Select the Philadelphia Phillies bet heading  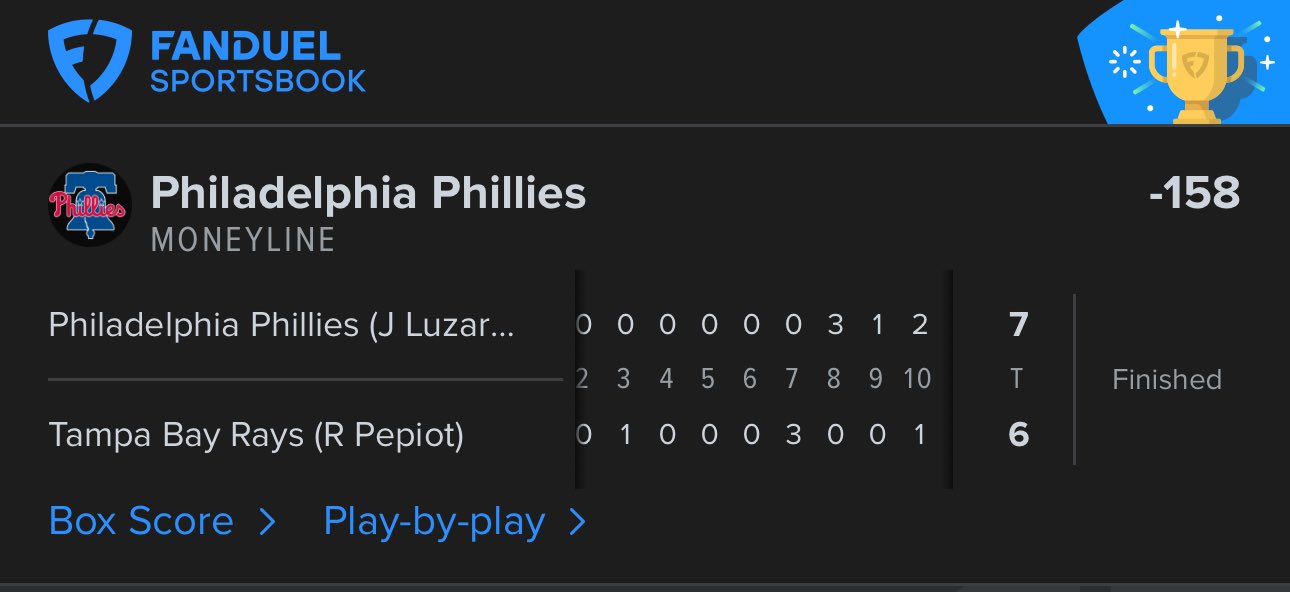tap(368, 192)
